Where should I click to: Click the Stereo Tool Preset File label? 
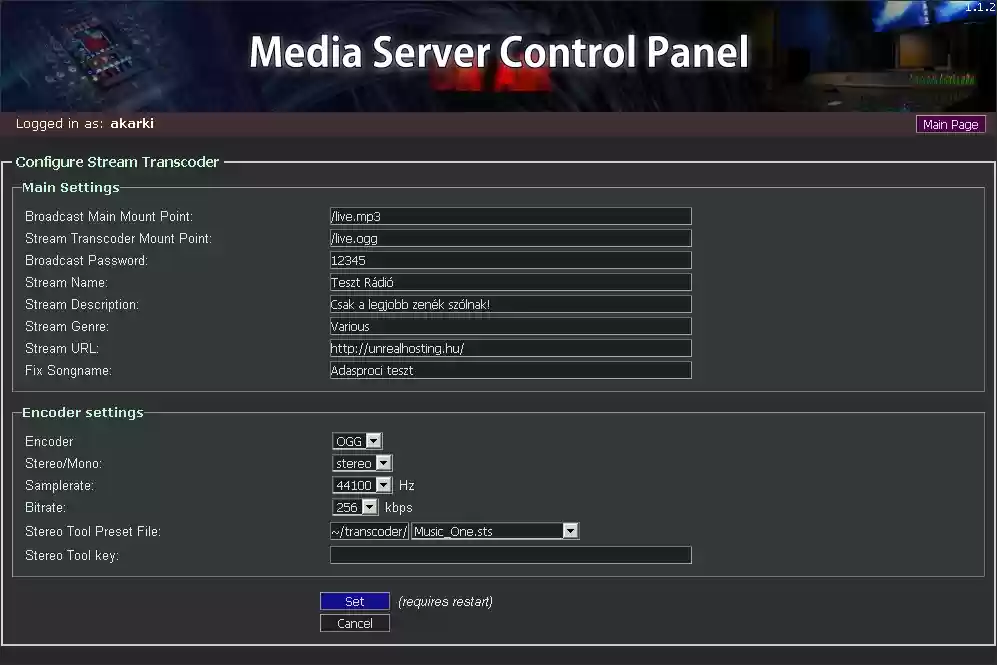[93, 531]
